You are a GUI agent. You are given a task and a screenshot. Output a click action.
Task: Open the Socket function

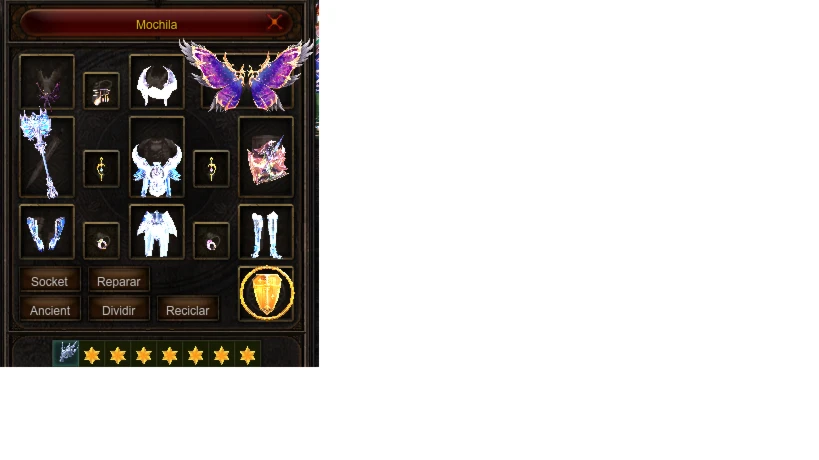(x=50, y=281)
